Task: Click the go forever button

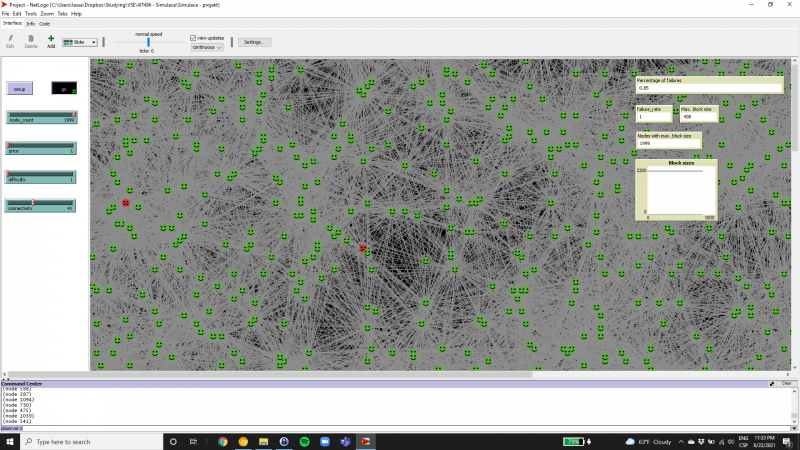Action: [x=63, y=89]
